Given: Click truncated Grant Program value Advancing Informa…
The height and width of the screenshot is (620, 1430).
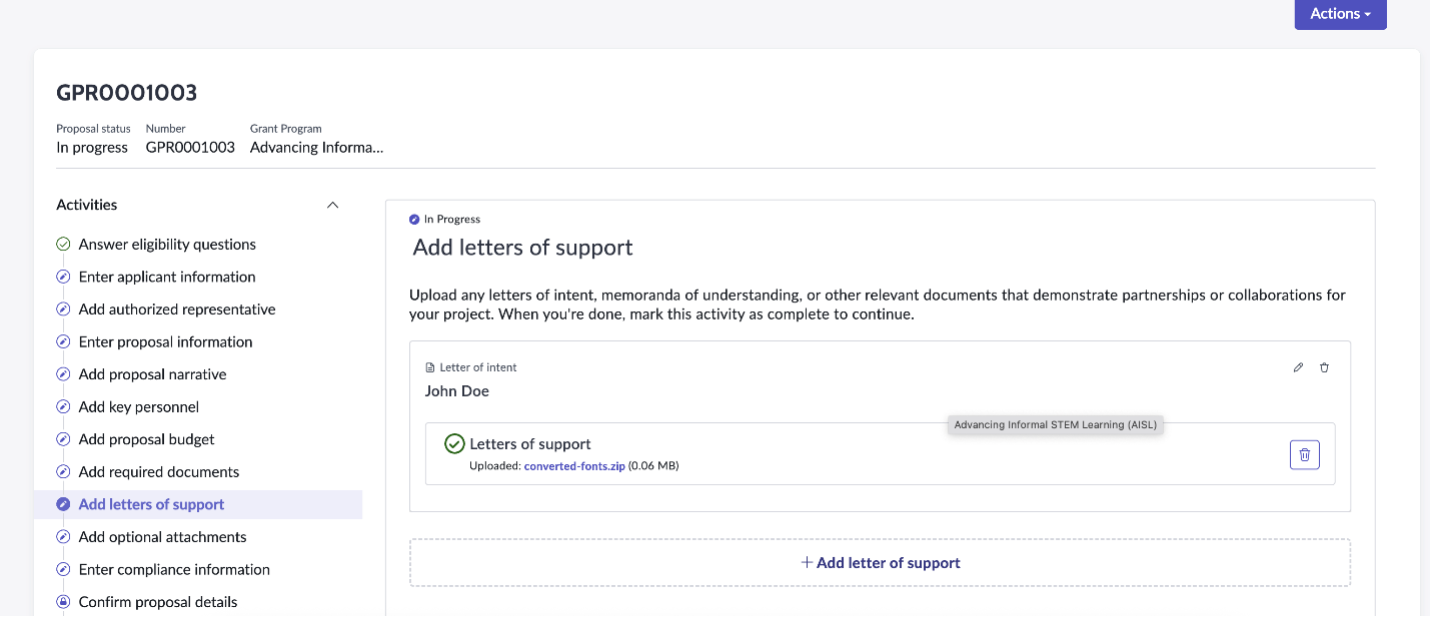Looking at the screenshot, I should click(x=317, y=147).
